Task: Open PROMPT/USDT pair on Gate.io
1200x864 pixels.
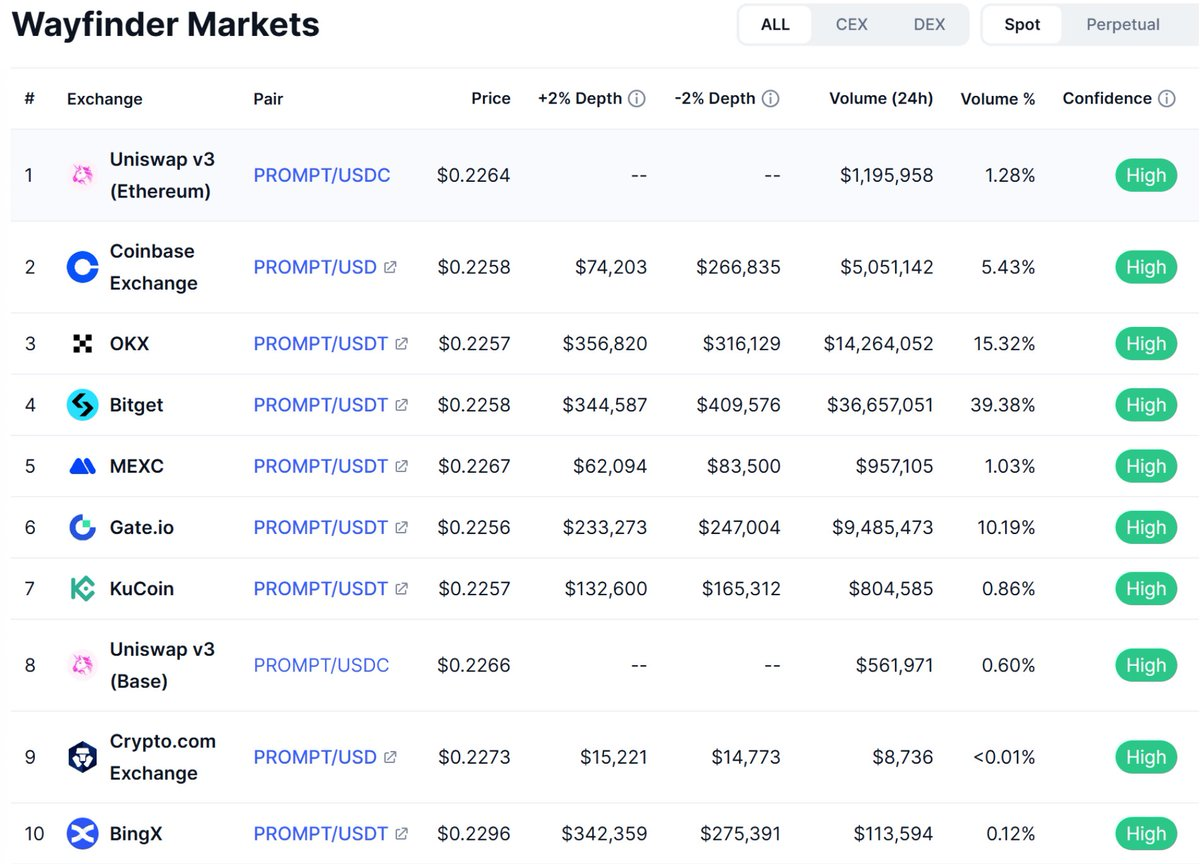Action: (x=320, y=527)
